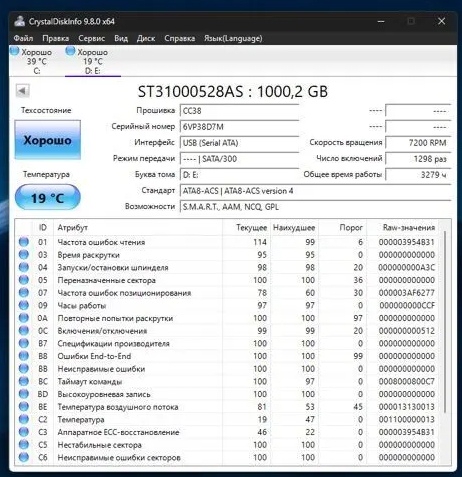Click status icon of attribute 09 row

click(x=24, y=305)
